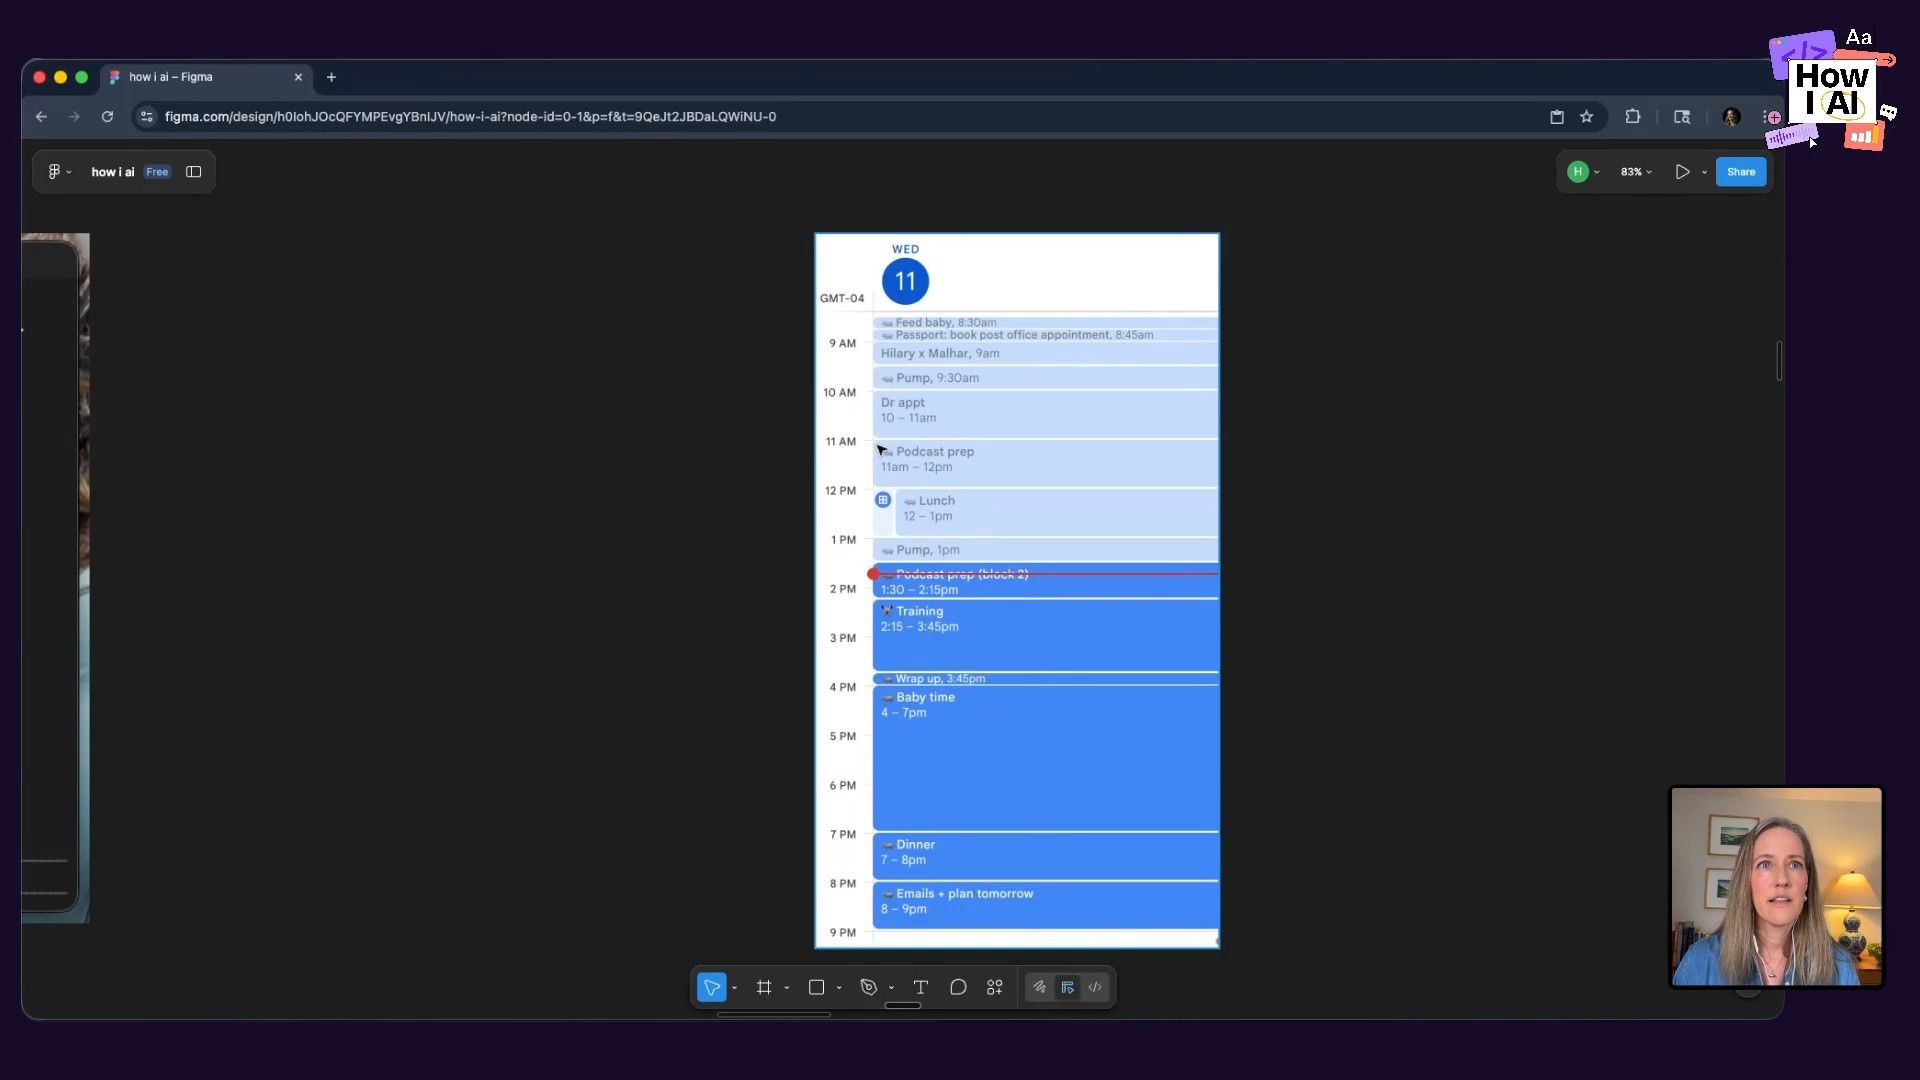Select the 'Baby time 4 – 7pm' event
This screenshot has height=1080, width=1920.
pos(1045,758)
